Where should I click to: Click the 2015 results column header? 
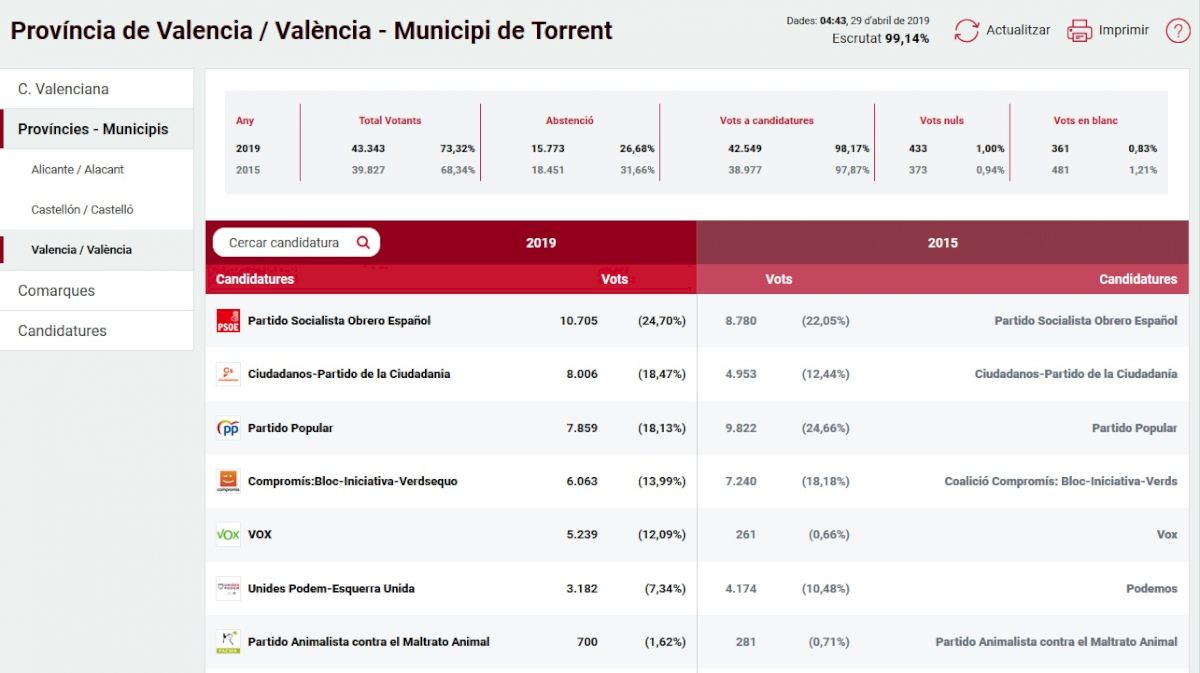pyautogui.click(x=942, y=243)
